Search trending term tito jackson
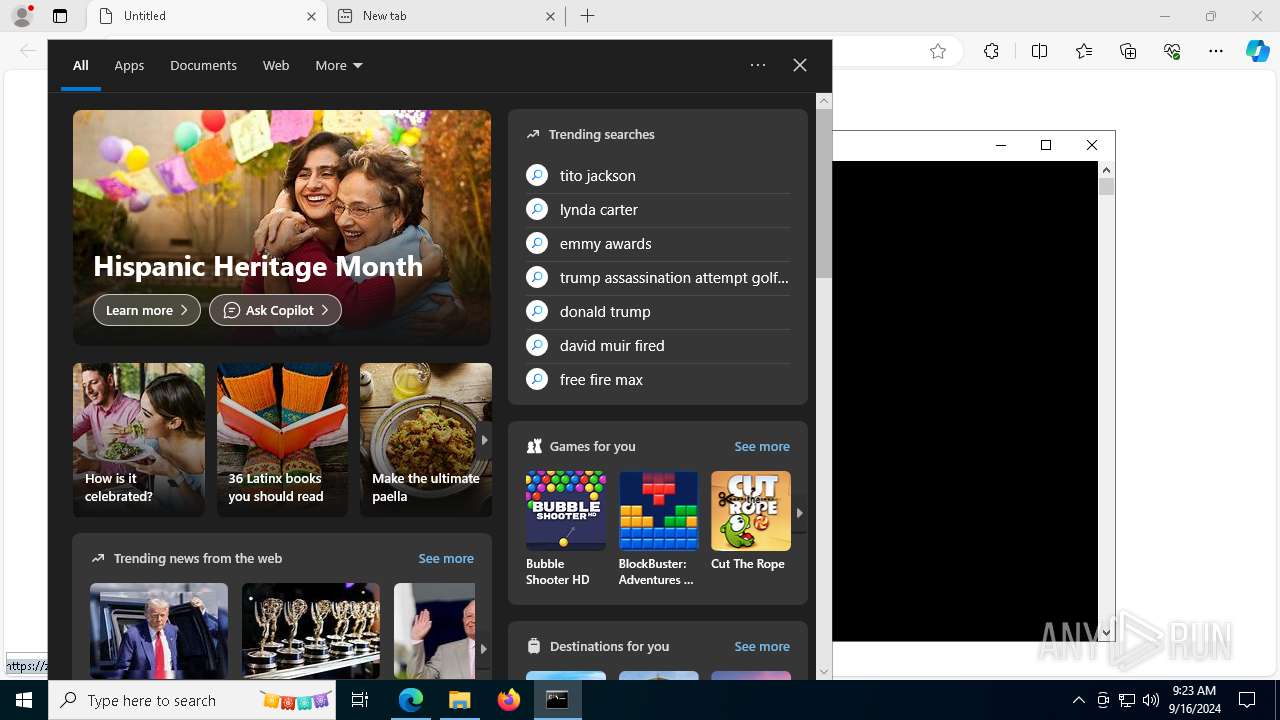 coord(658,175)
